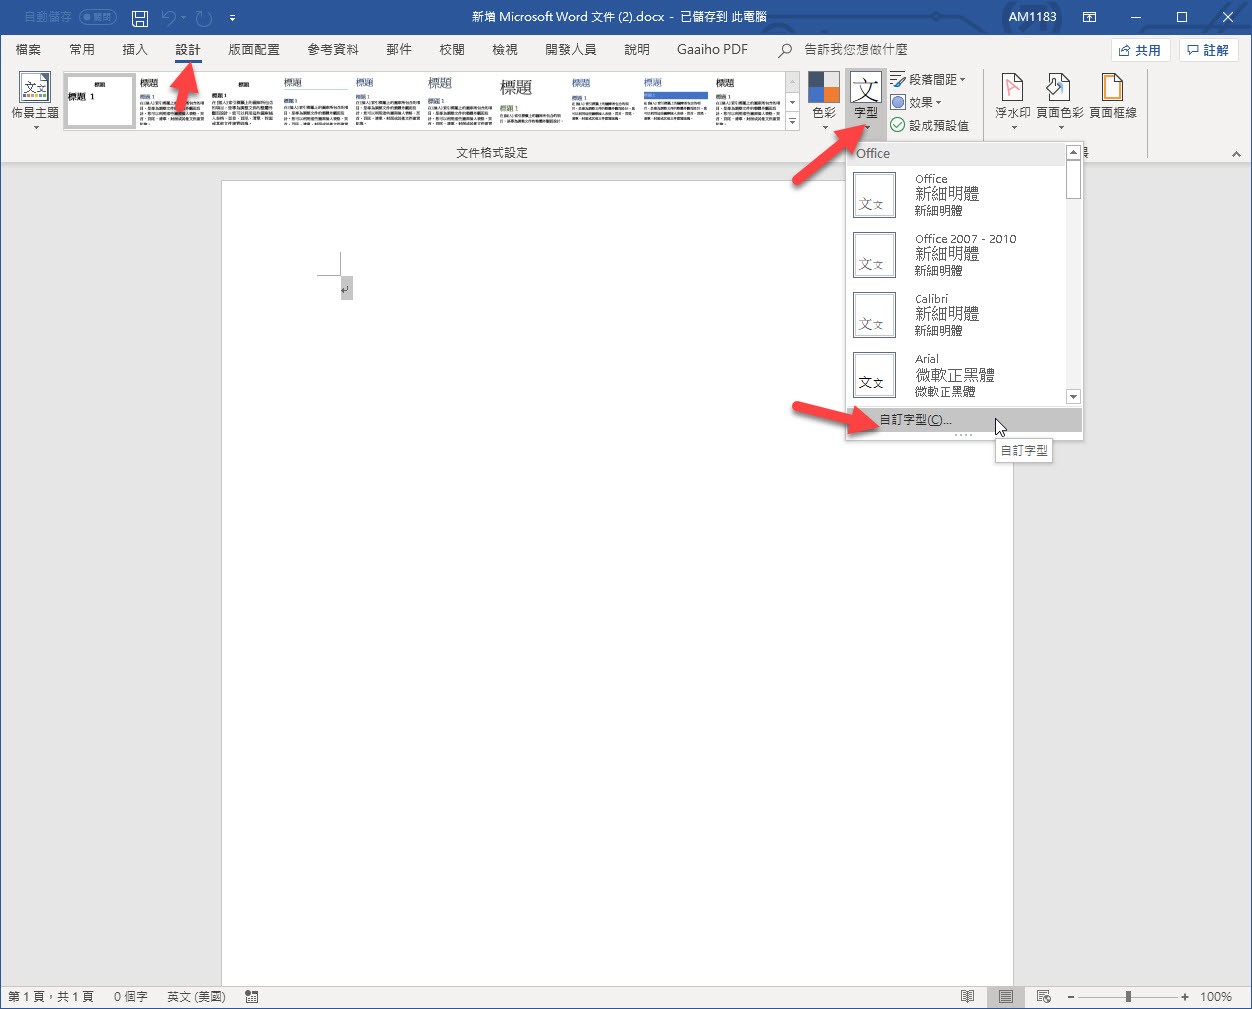Choose the Calibri font theme
This screenshot has height=1009, width=1252.
click(x=957, y=315)
